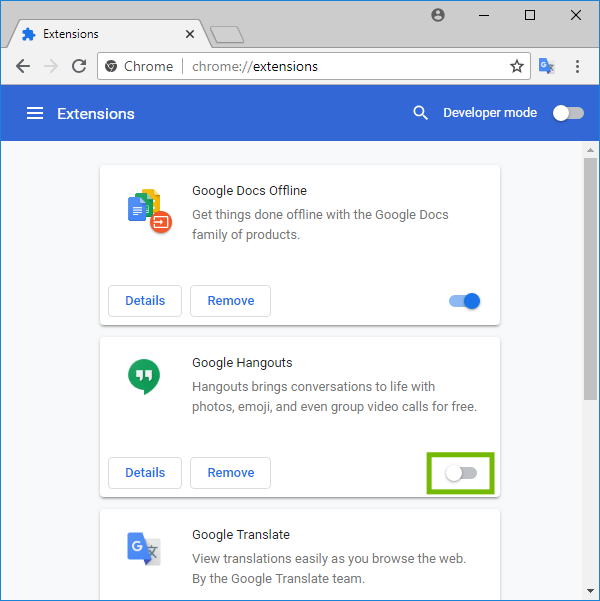Click the vertical scrollbar thumb
The width and height of the screenshot is (600, 601).
coord(590,279)
